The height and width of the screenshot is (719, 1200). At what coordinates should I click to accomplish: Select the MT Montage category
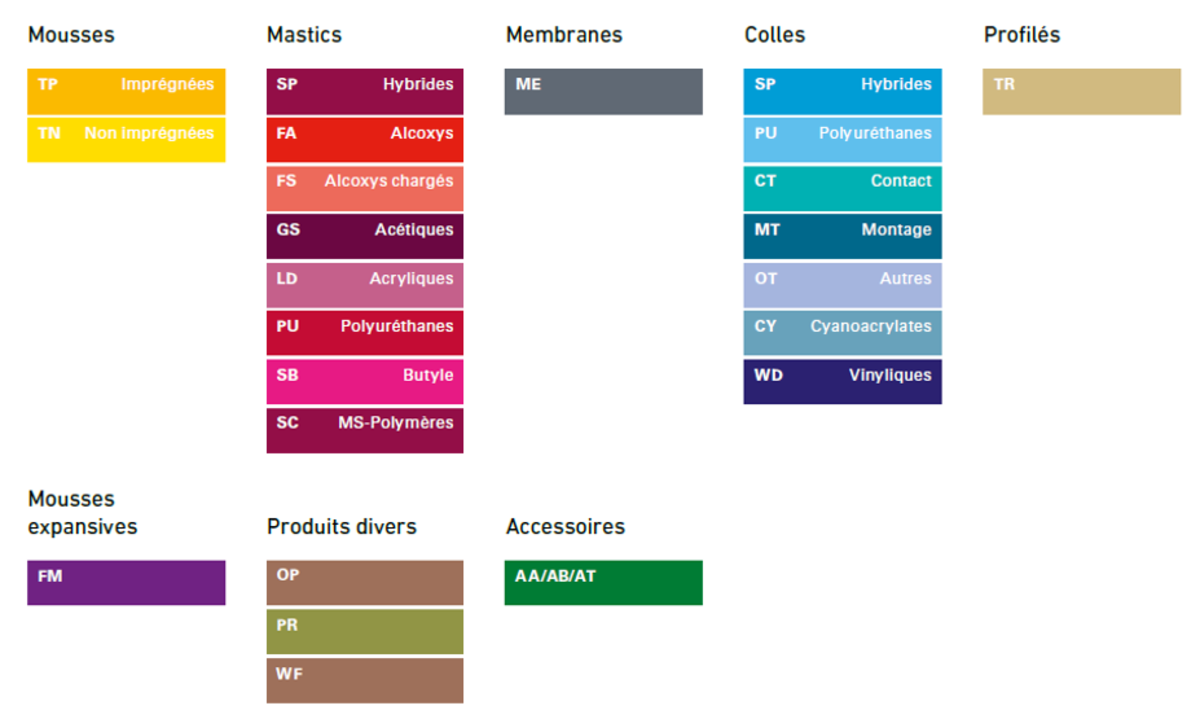(842, 237)
